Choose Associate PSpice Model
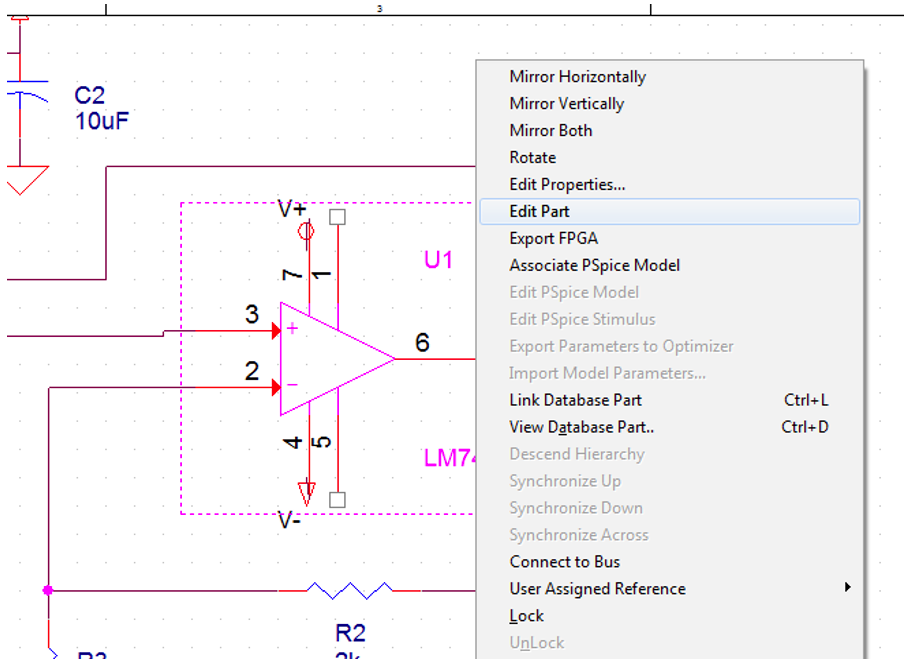 594,266
